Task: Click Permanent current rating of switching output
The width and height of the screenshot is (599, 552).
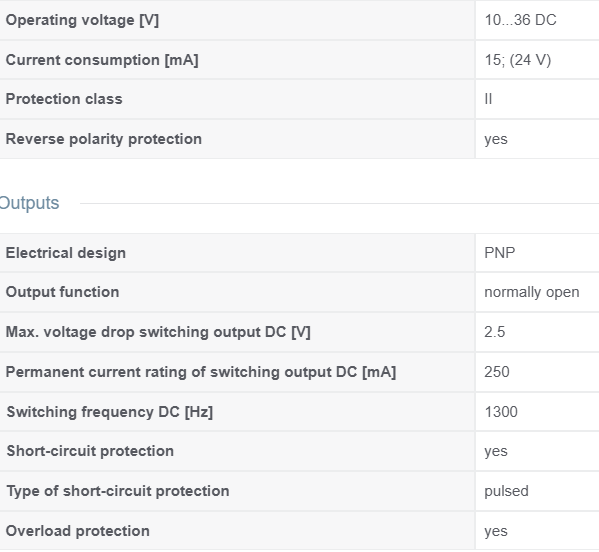Action: [201, 372]
